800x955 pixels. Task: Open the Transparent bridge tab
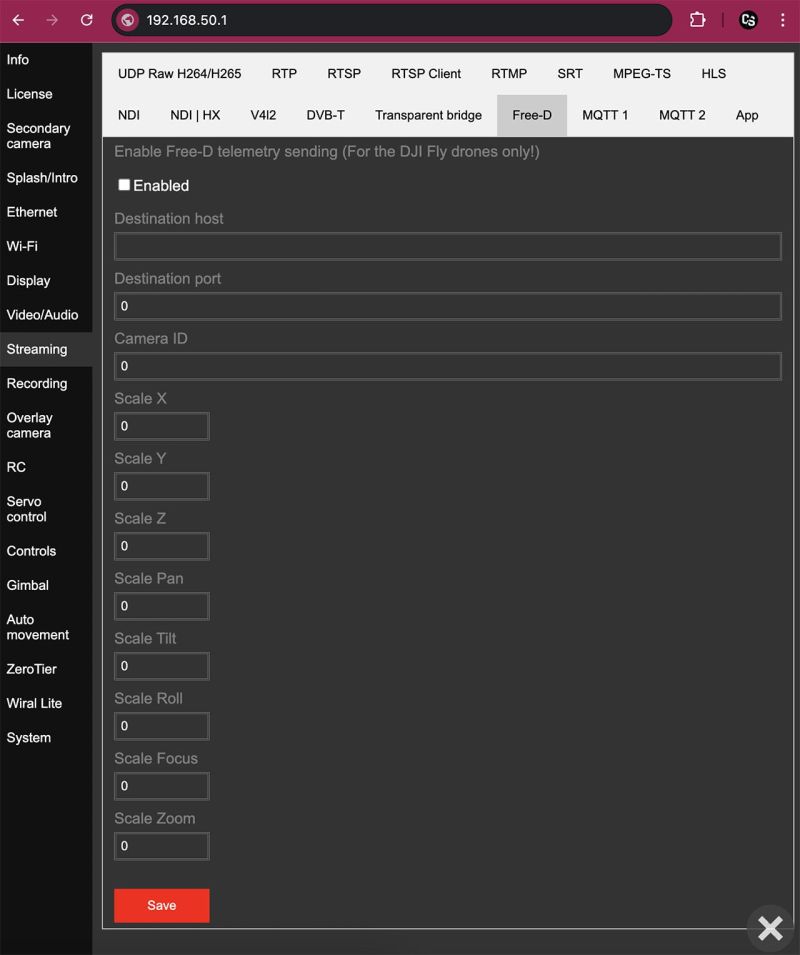428,116
